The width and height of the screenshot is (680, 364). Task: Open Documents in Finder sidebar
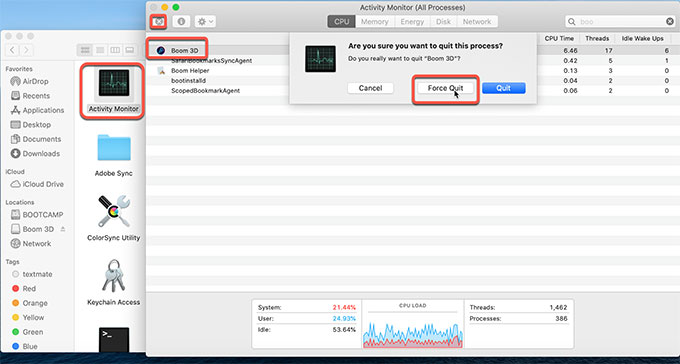pyautogui.click(x=36, y=139)
